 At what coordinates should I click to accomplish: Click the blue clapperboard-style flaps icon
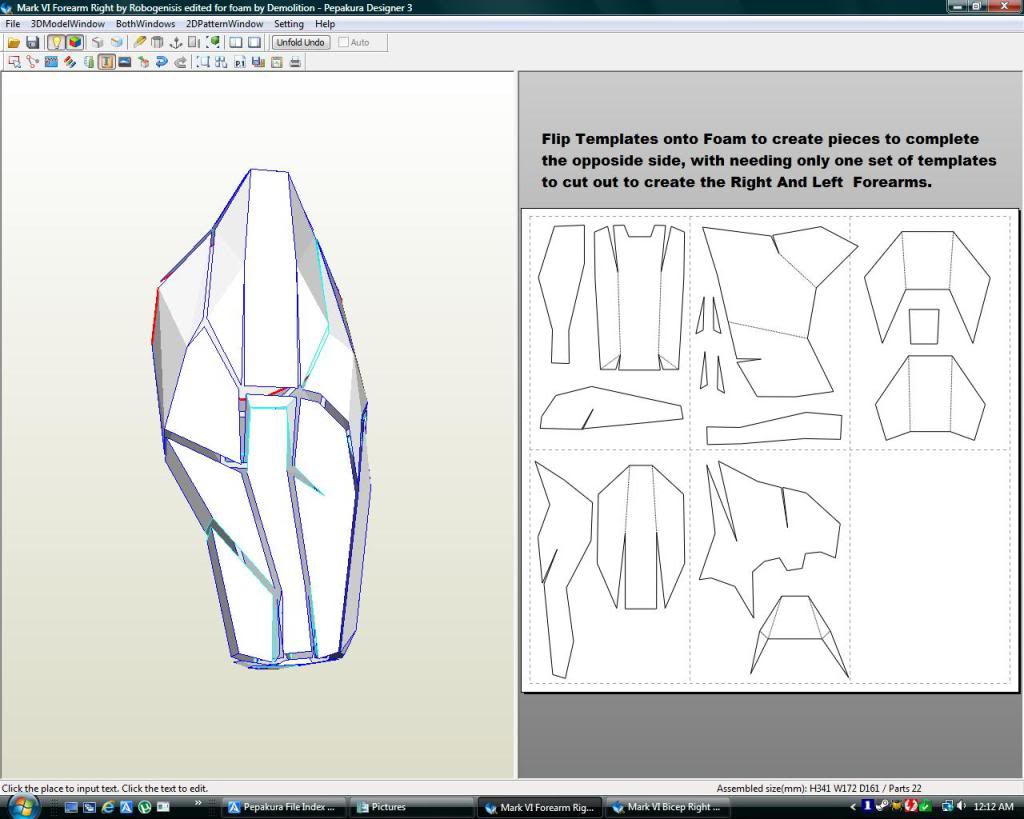[x=51, y=62]
